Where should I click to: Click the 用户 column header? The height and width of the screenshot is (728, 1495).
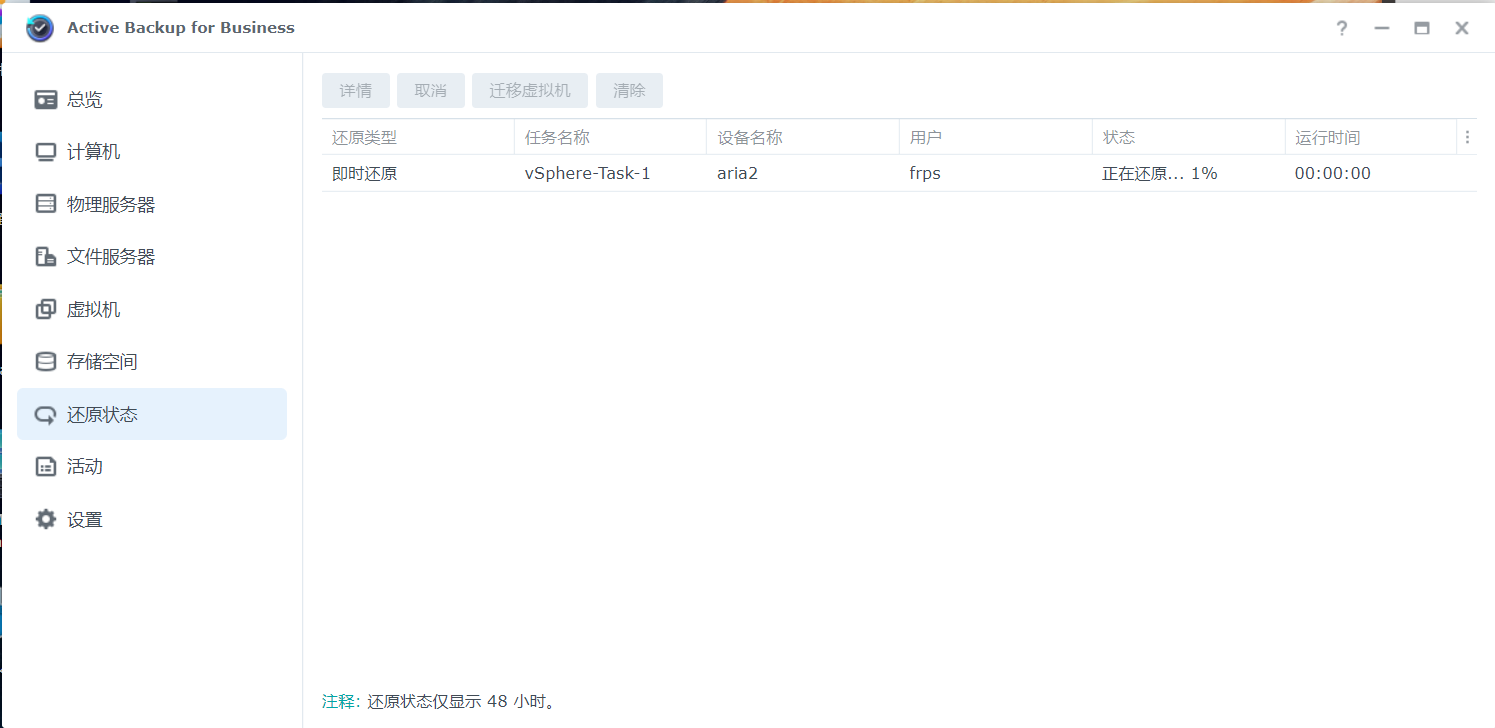996,137
